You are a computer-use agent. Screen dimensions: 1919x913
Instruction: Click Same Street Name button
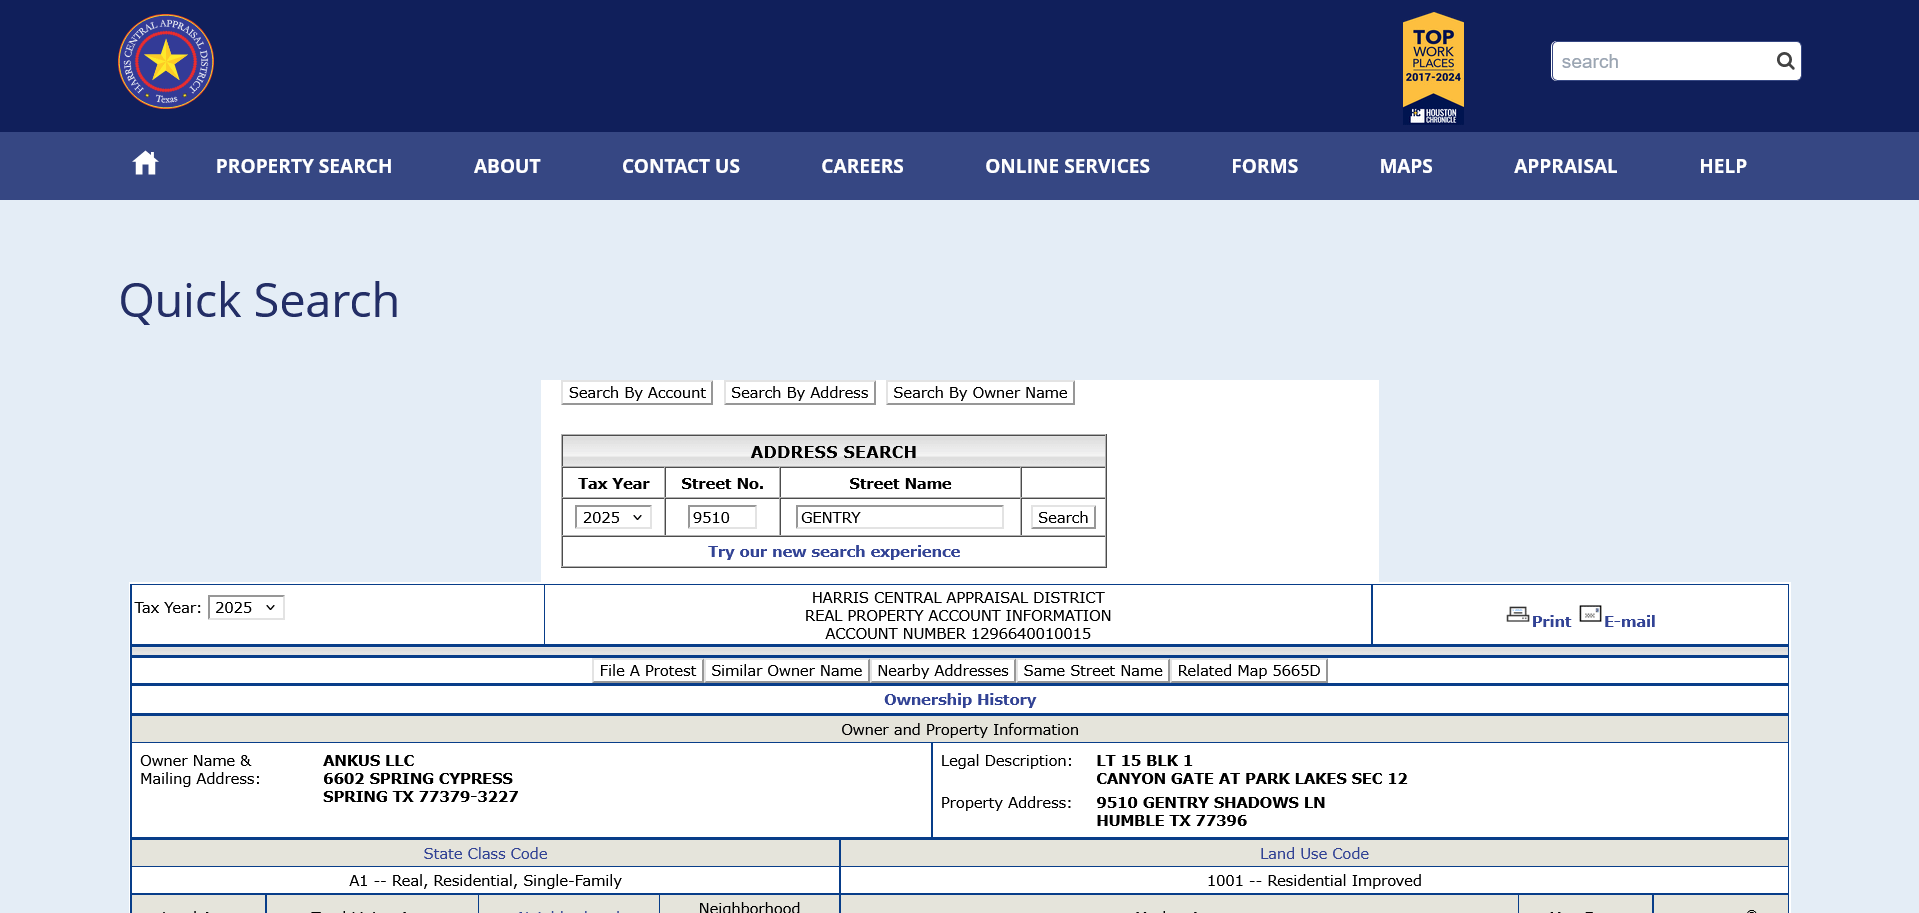(1093, 671)
